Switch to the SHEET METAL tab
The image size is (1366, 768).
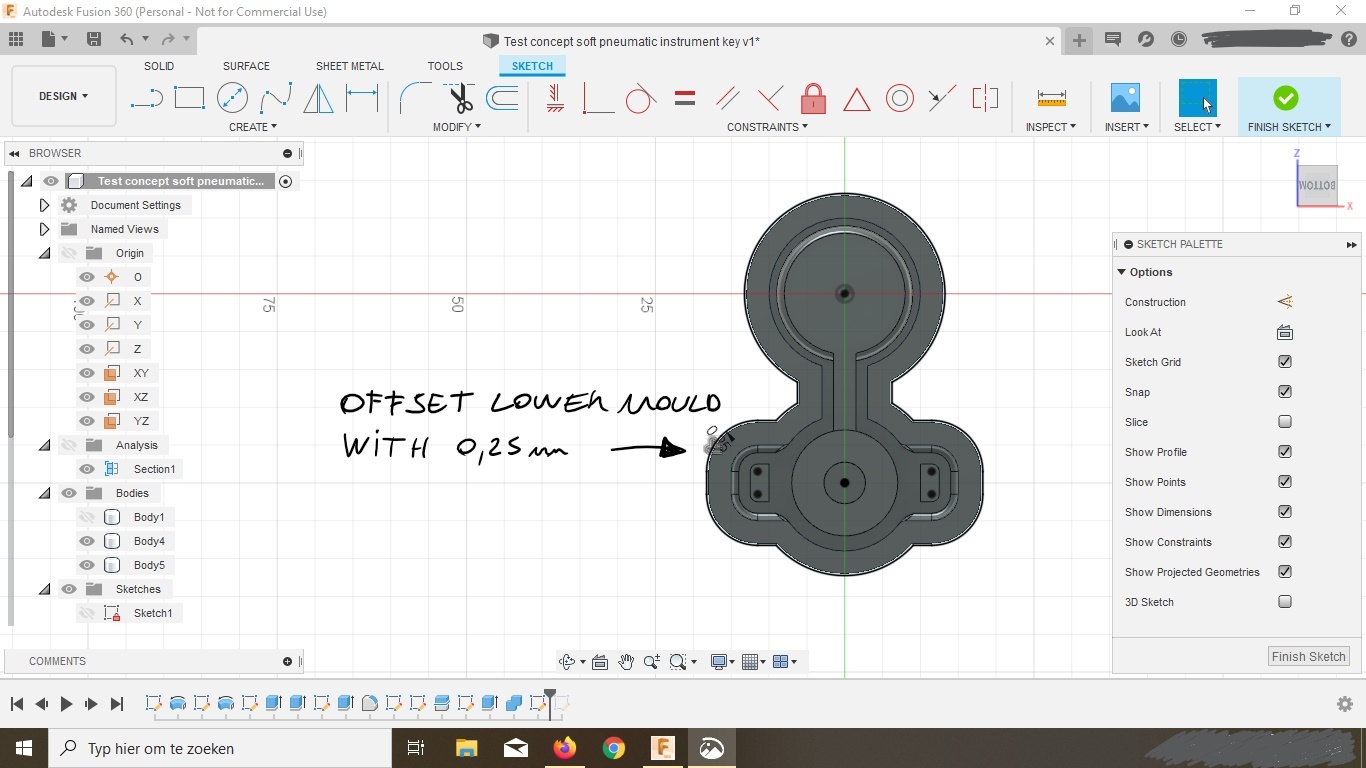[350, 66]
